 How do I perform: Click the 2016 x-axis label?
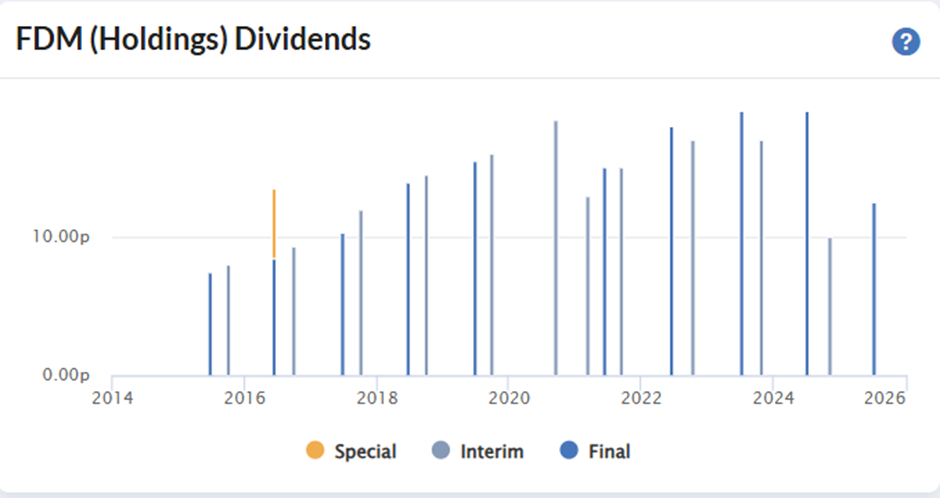click(245, 398)
